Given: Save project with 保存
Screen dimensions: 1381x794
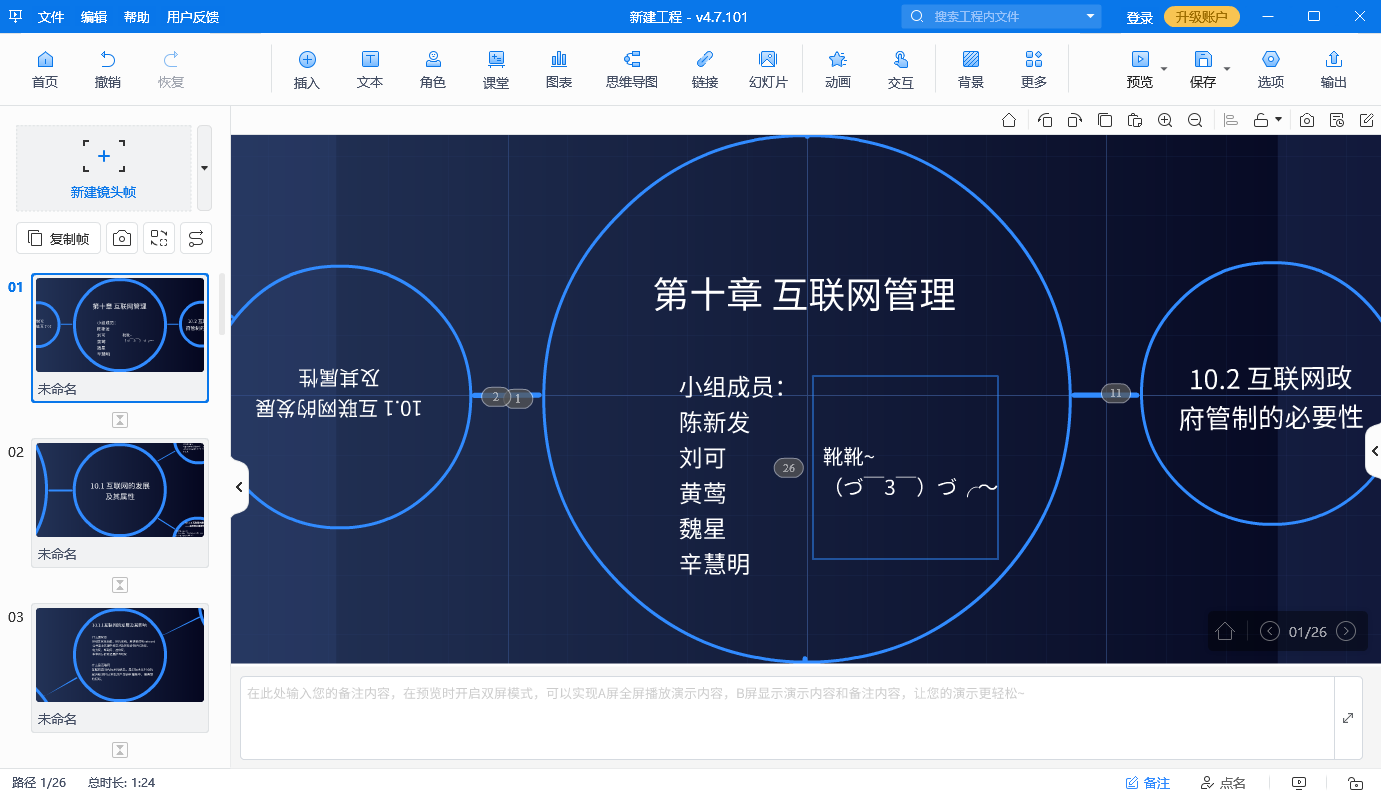Looking at the screenshot, I should [1203, 70].
